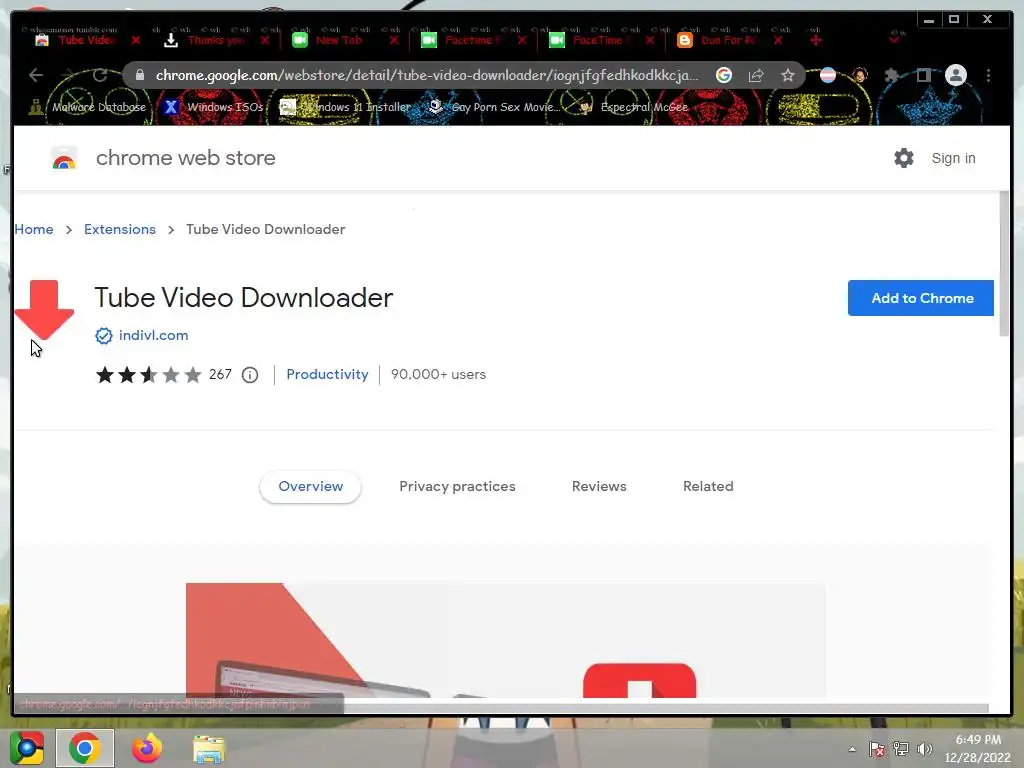
Task: Click the page vertical scrollbar
Action: pyautogui.click(x=1004, y=264)
